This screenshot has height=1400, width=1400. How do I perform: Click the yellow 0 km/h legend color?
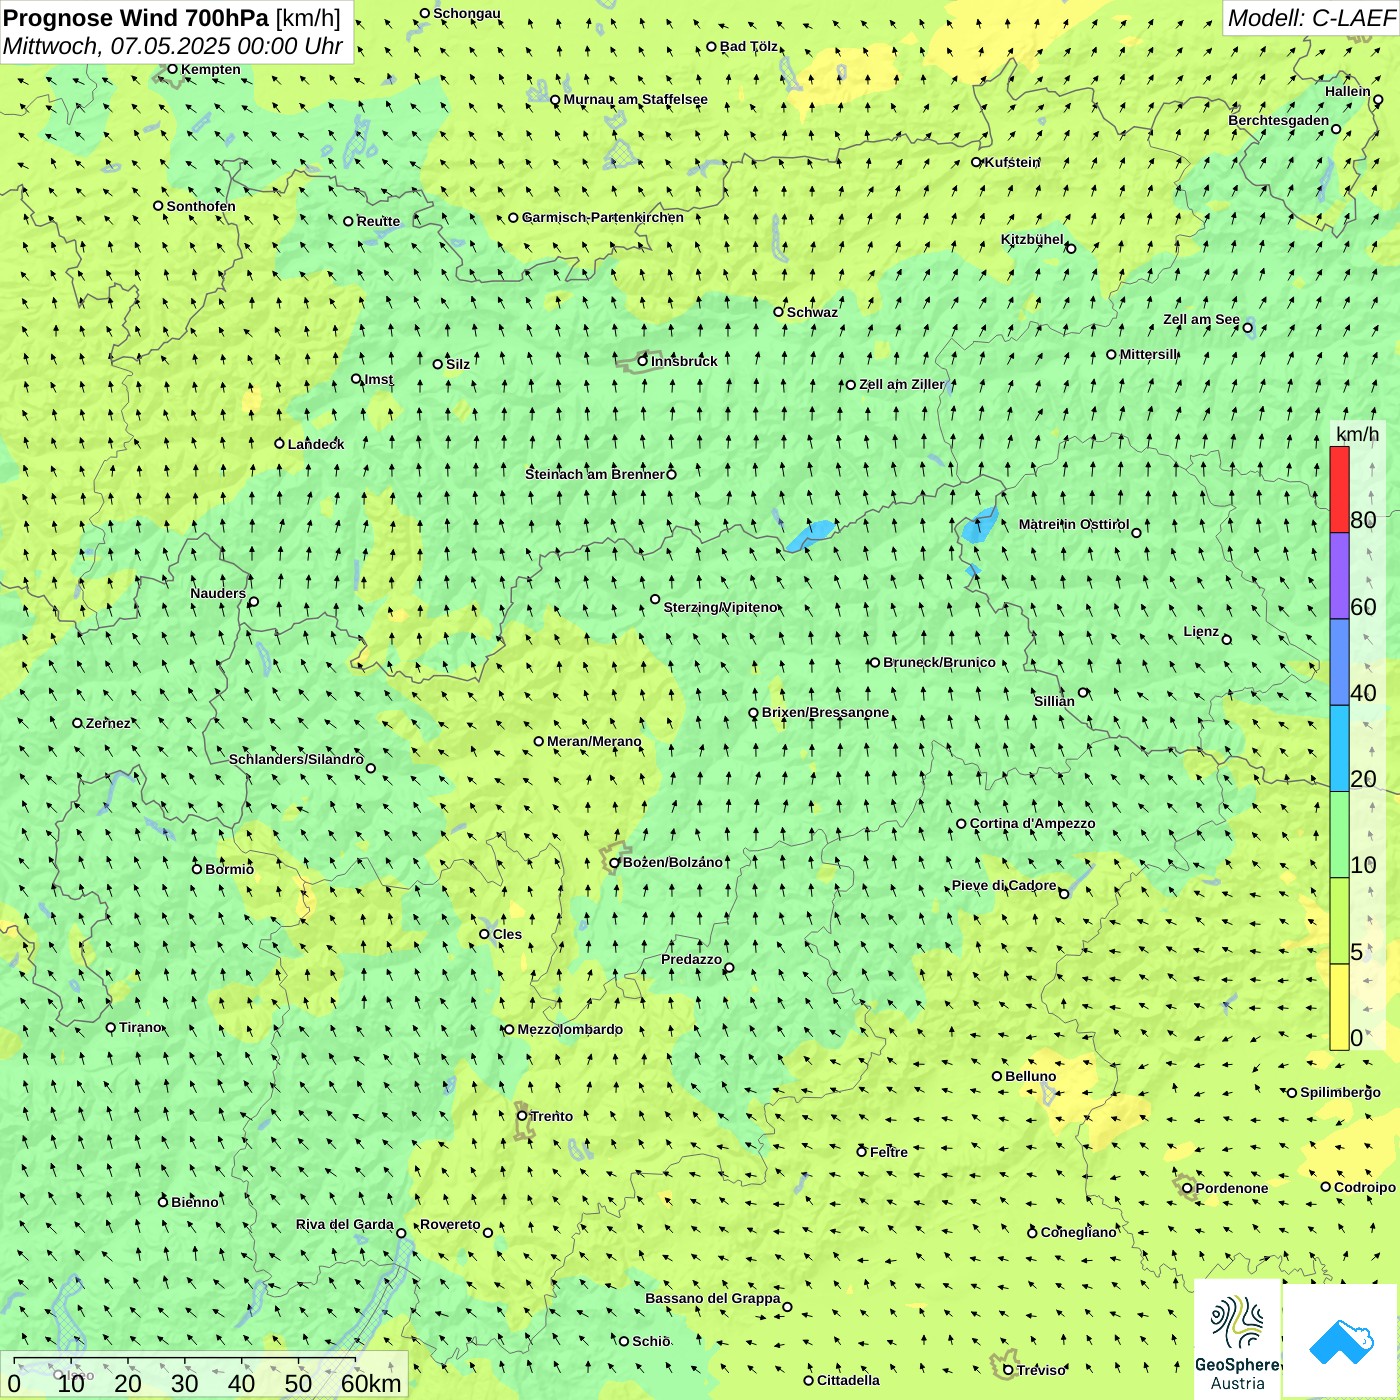[x=1339, y=1007]
